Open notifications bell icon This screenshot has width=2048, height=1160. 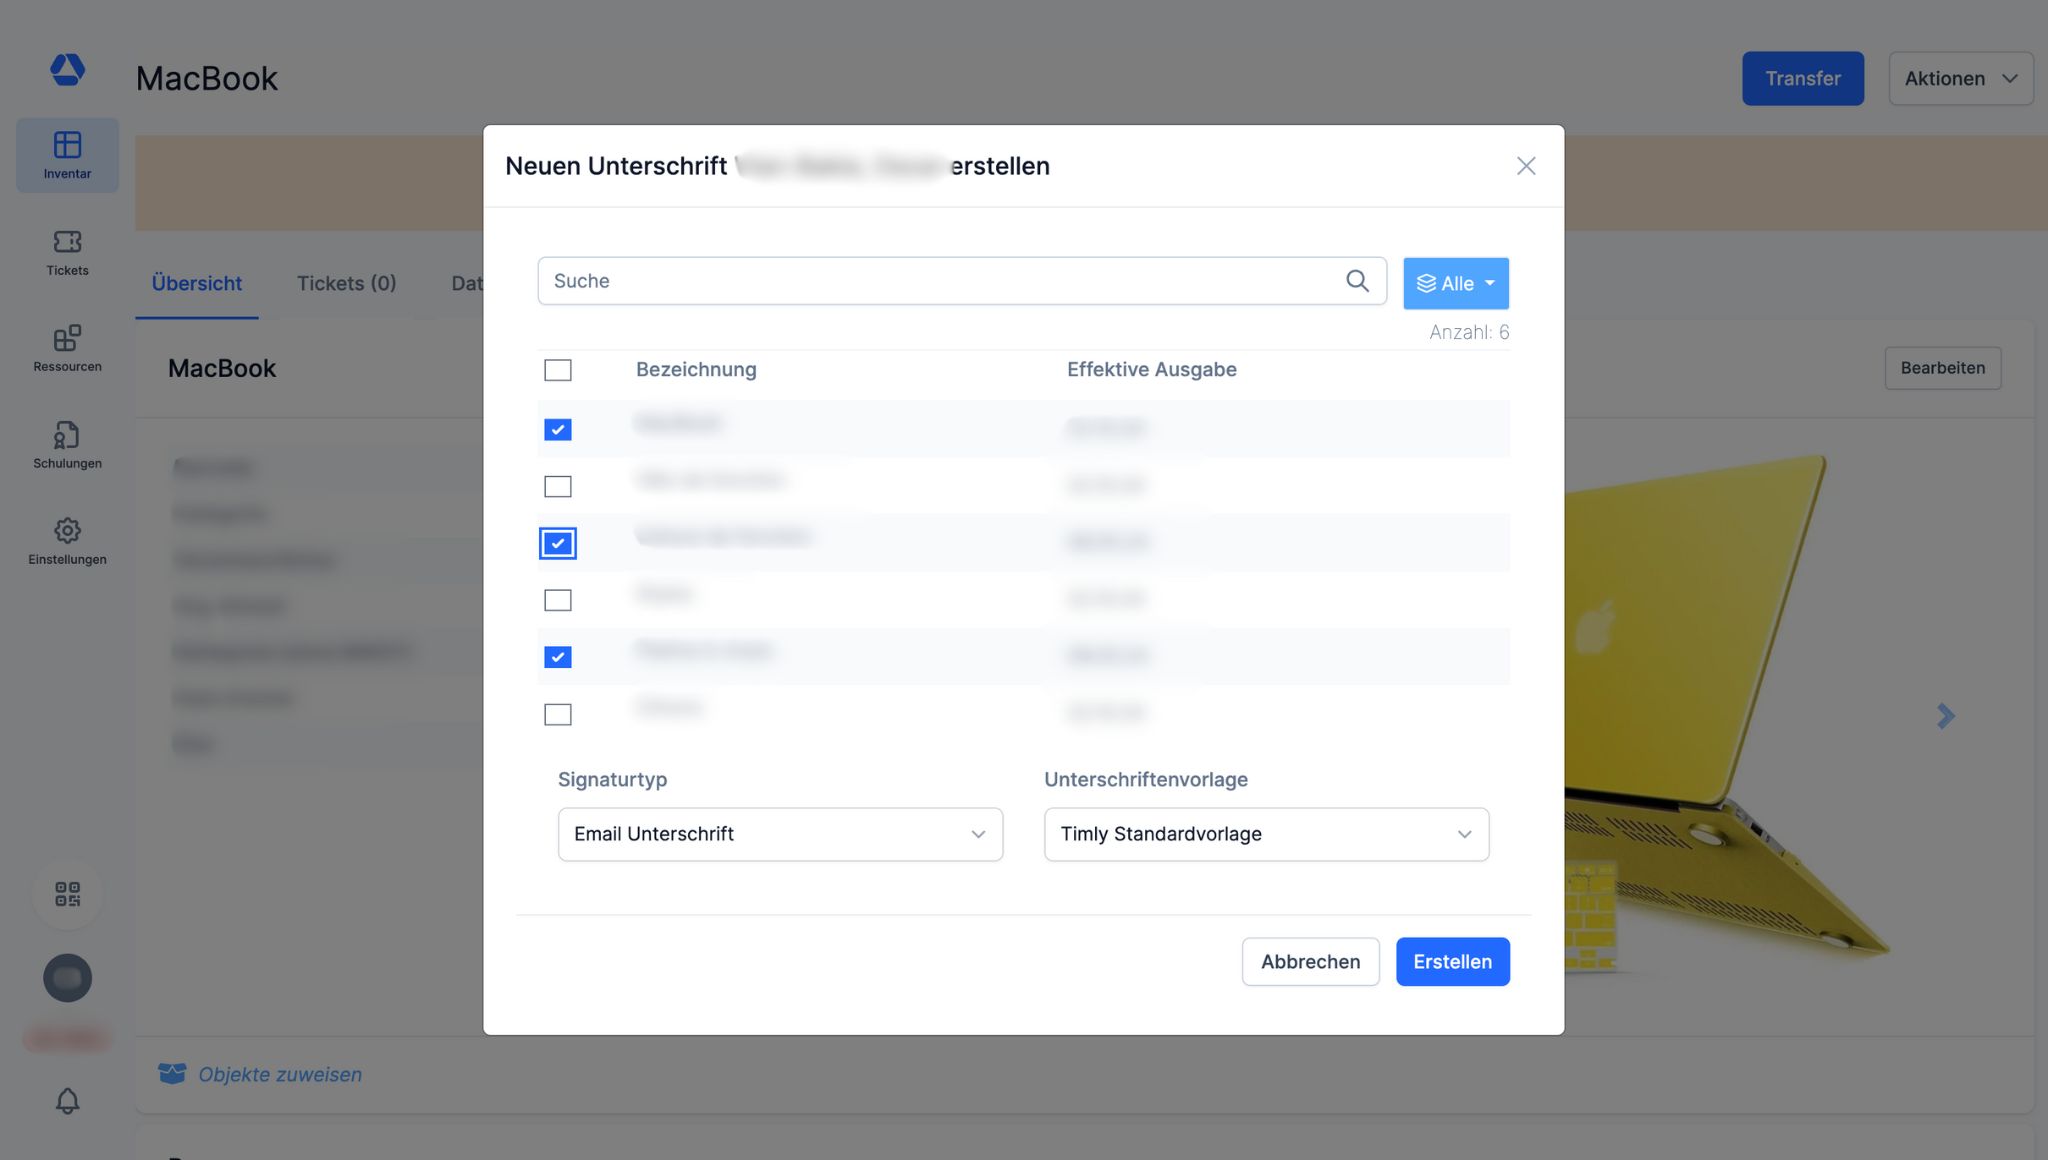click(x=67, y=1101)
